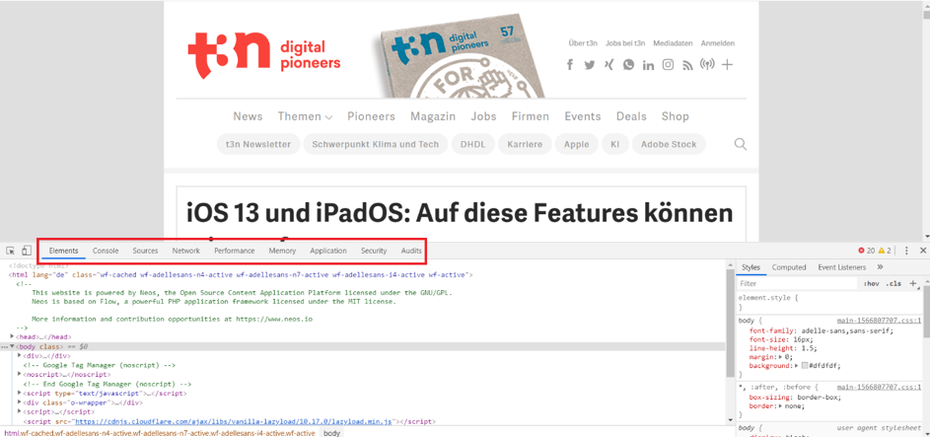Viewport: 930px width, 437px height.
Task: Click the t3n Newsletter pill button
Action: click(256, 144)
